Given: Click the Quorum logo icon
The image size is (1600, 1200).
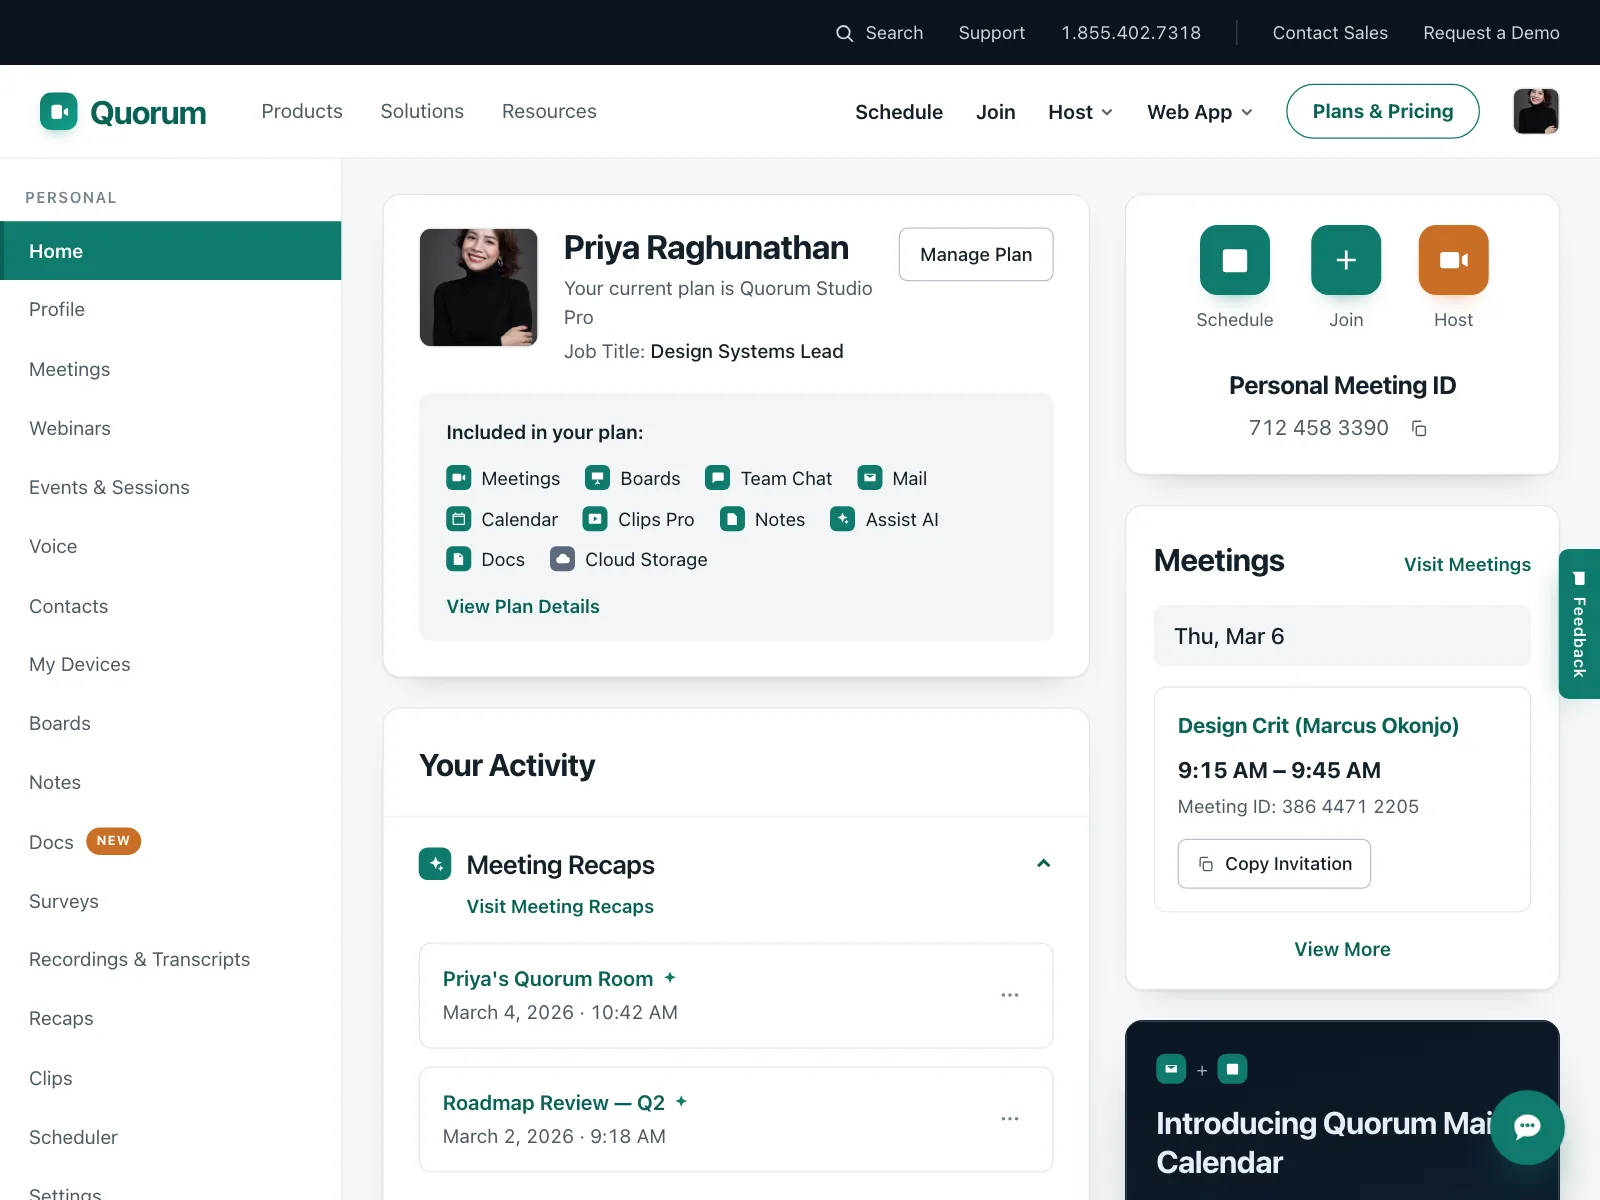Looking at the screenshot, I should 59,111.
